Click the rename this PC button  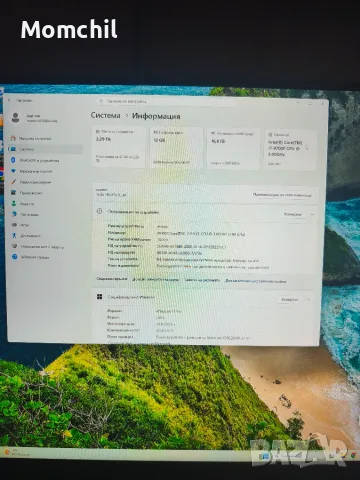pos(282,195)
